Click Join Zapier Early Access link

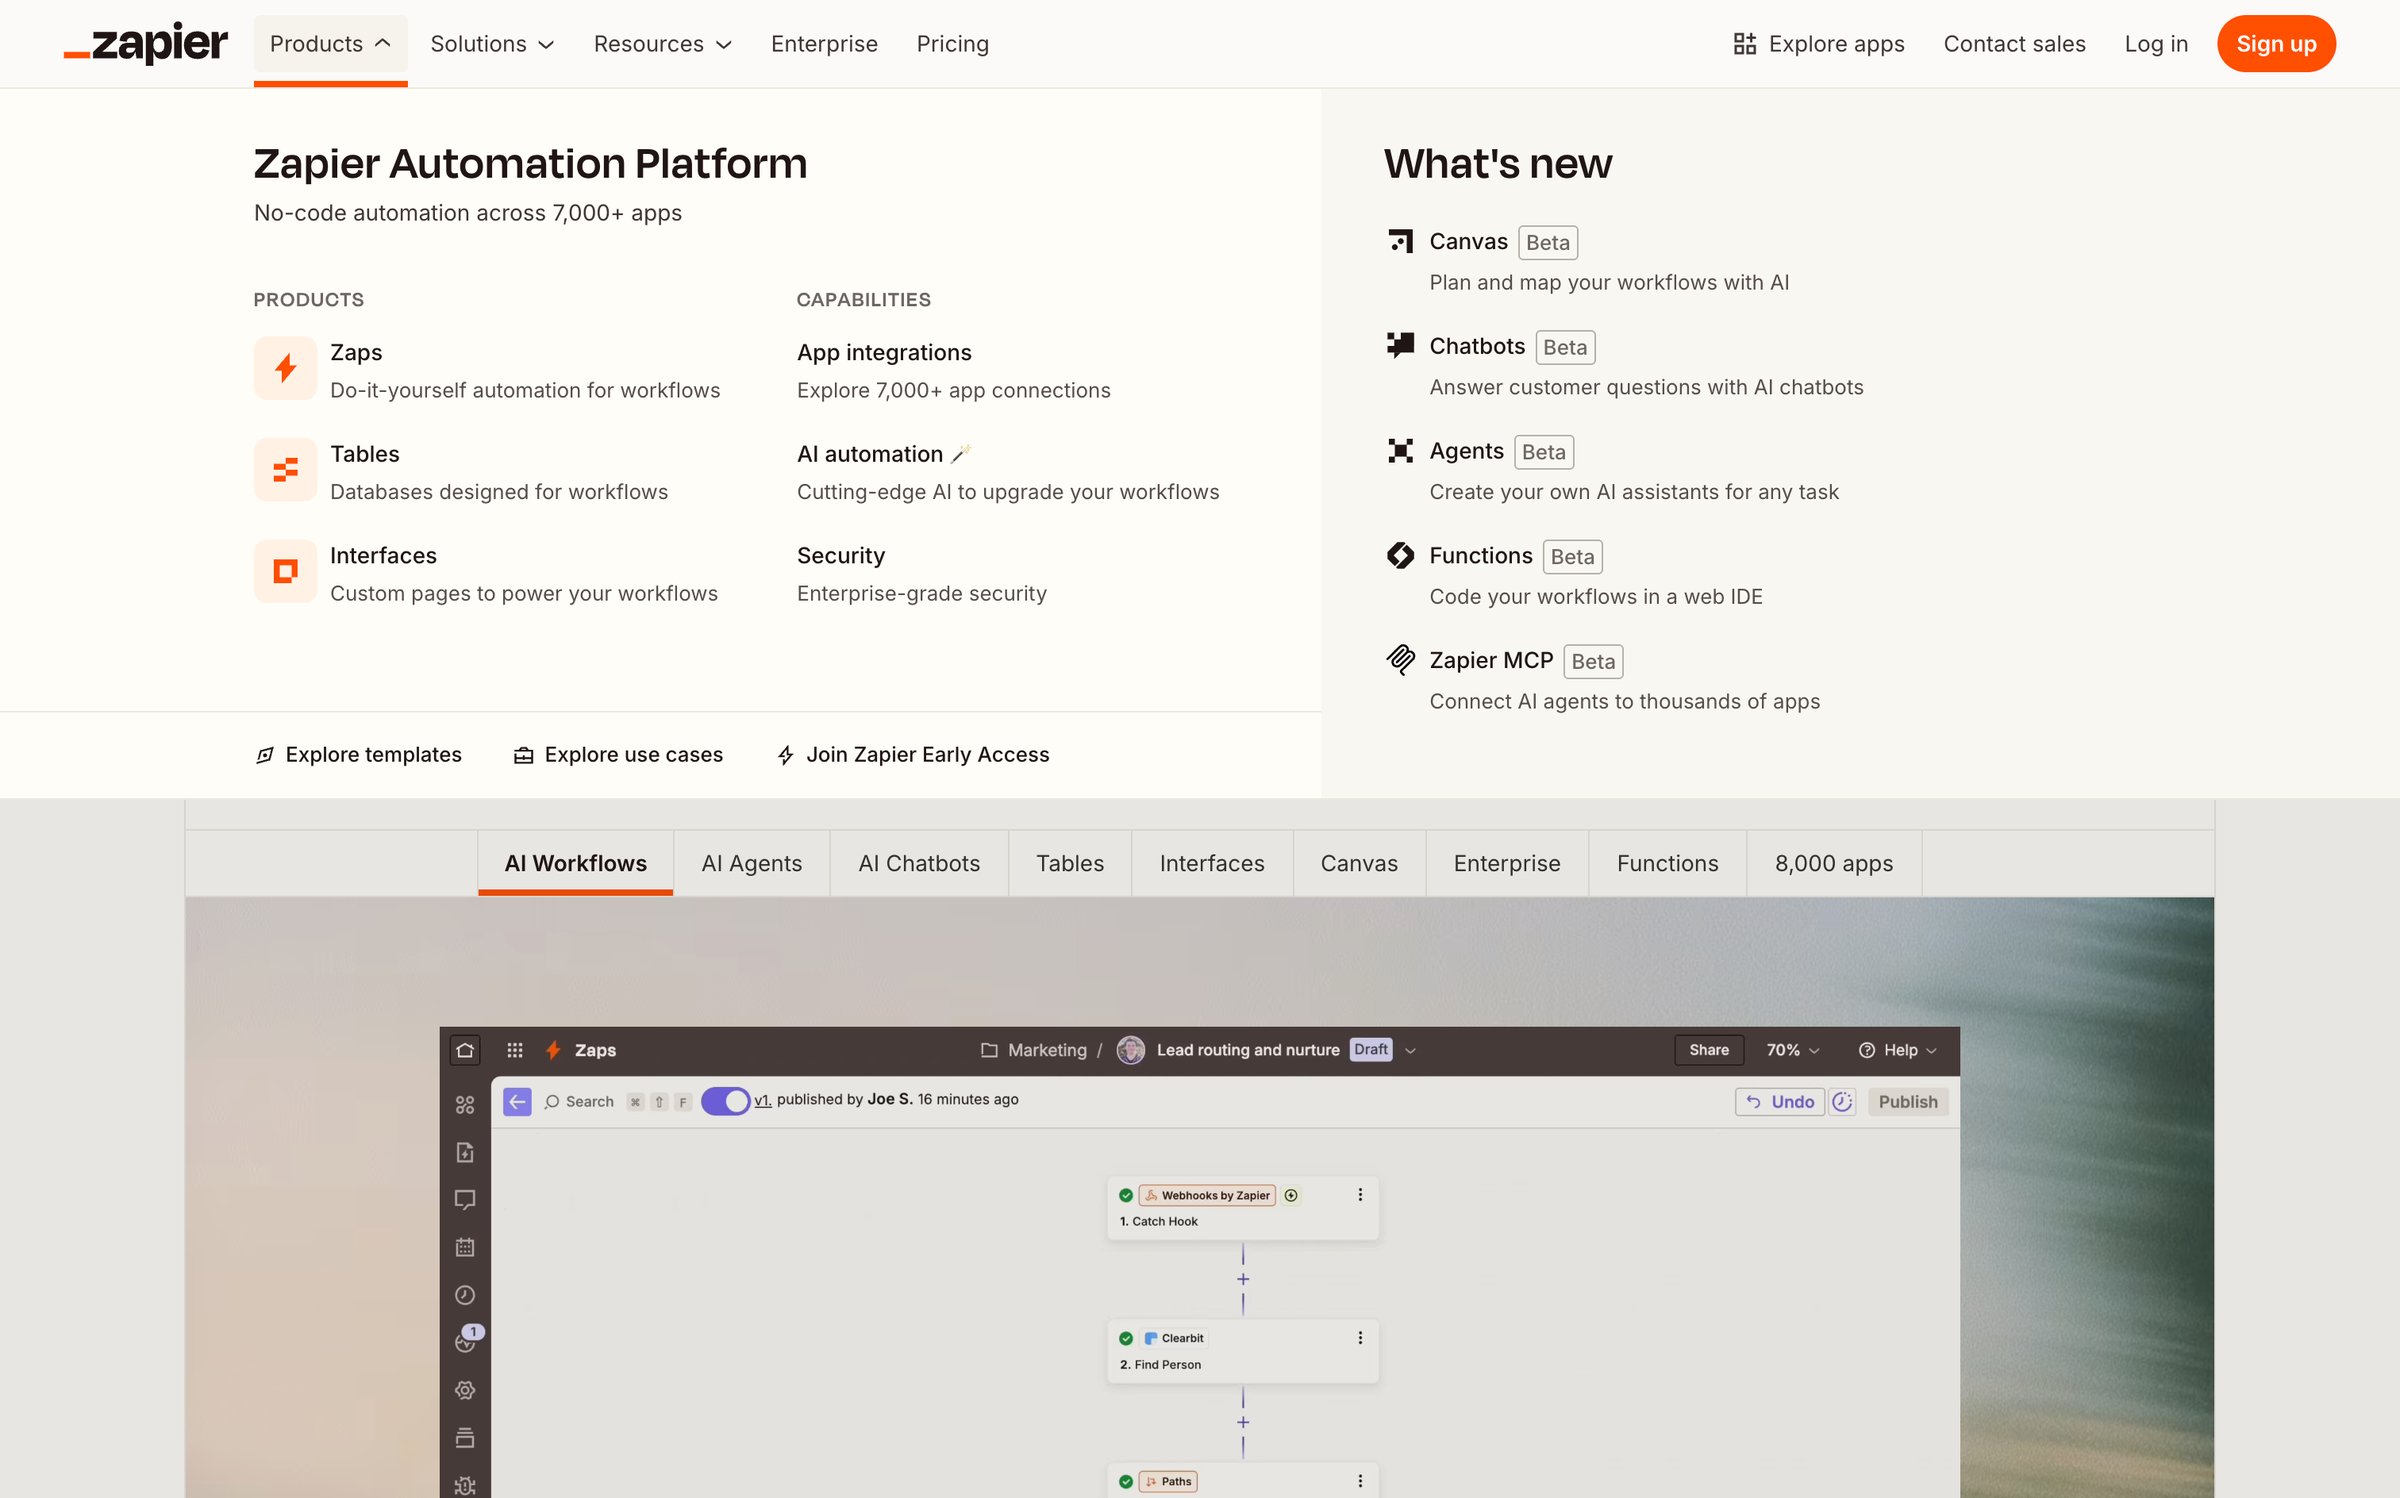click(x=913, y=755)
